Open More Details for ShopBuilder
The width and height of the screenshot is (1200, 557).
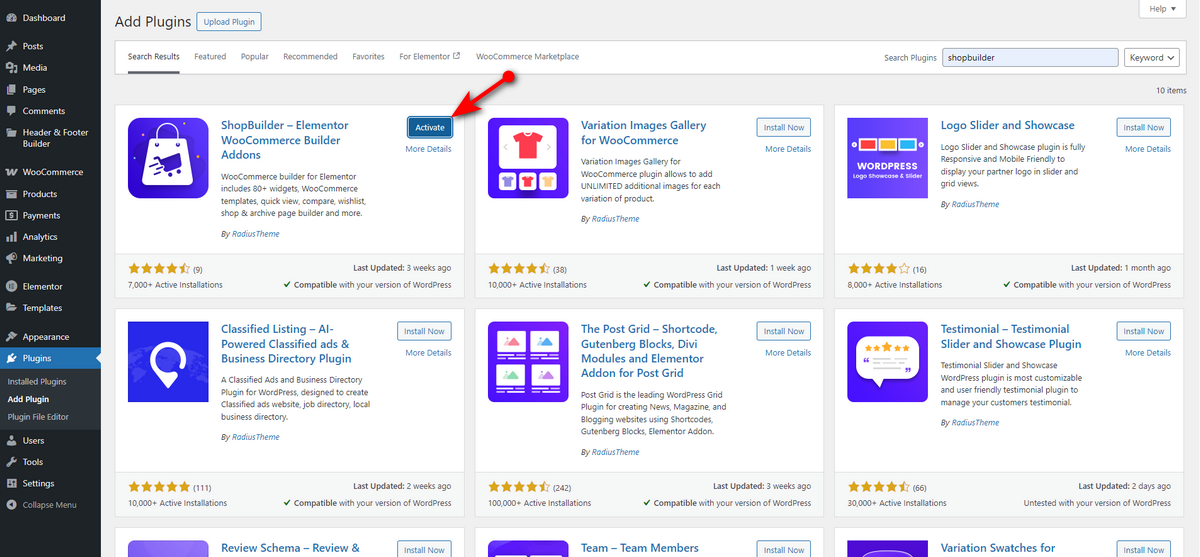(x=428, y=149)
